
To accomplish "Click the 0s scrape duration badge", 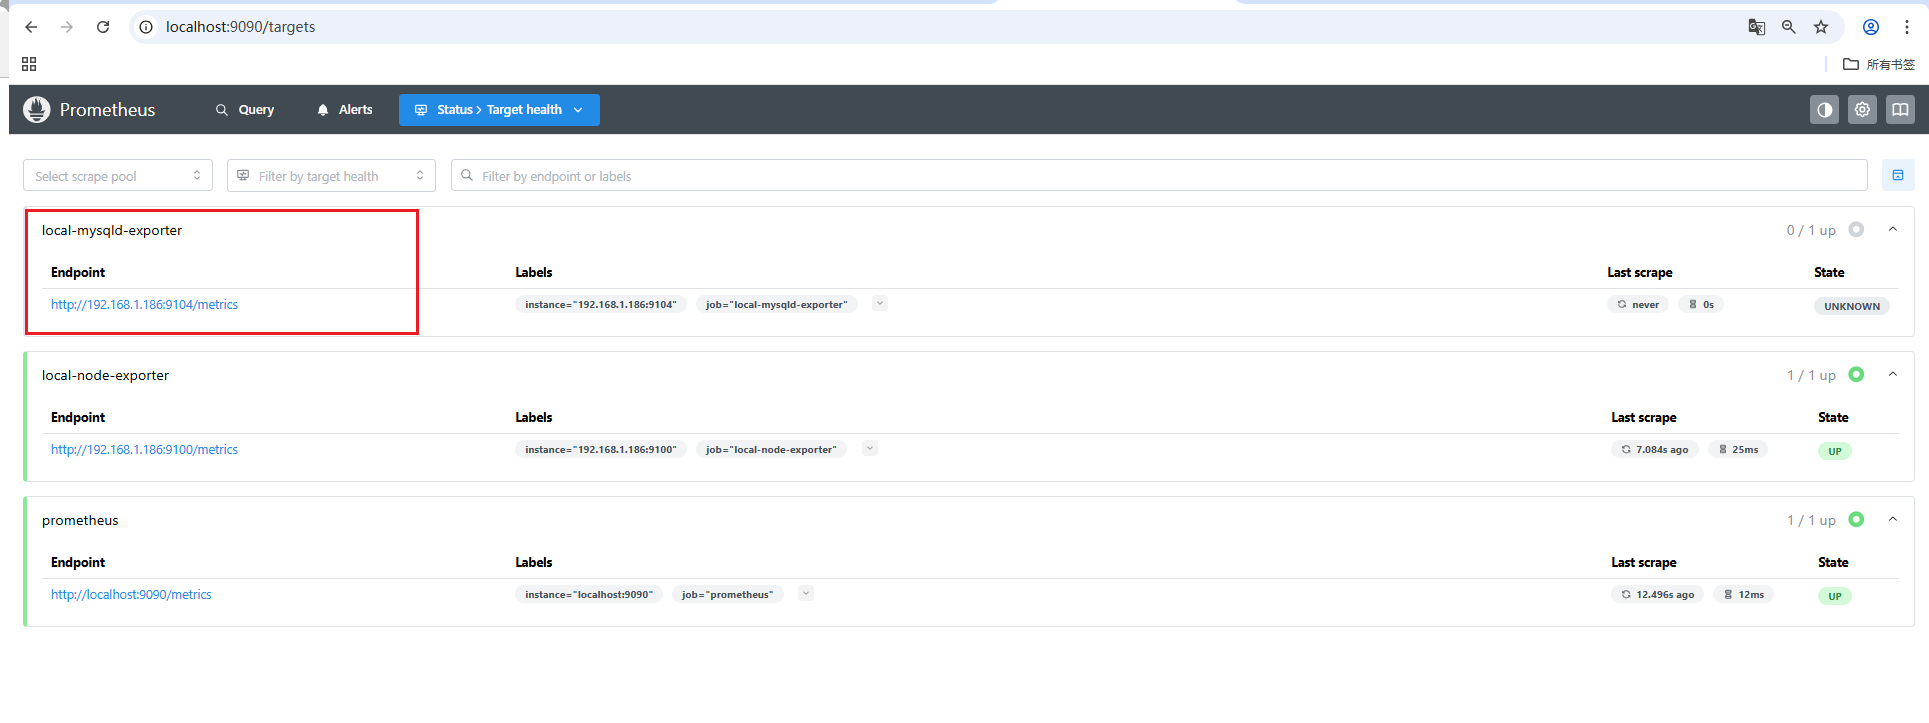I will (x=1701, y=305).
